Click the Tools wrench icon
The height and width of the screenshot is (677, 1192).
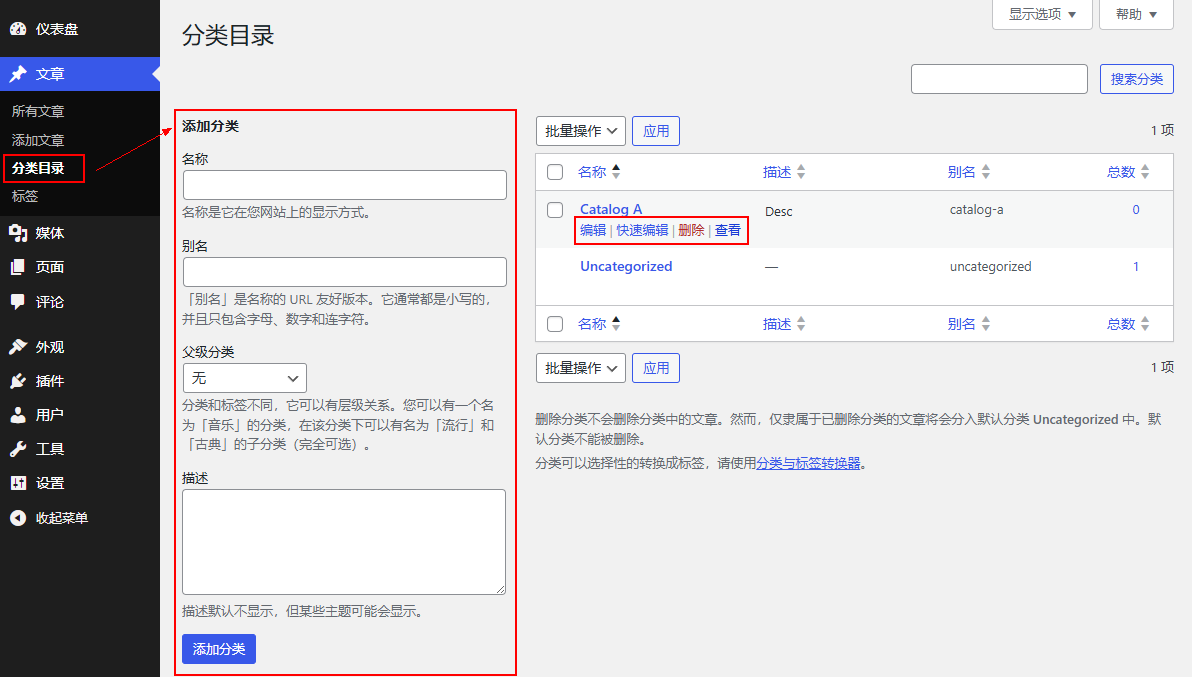[x=18, y=449]
